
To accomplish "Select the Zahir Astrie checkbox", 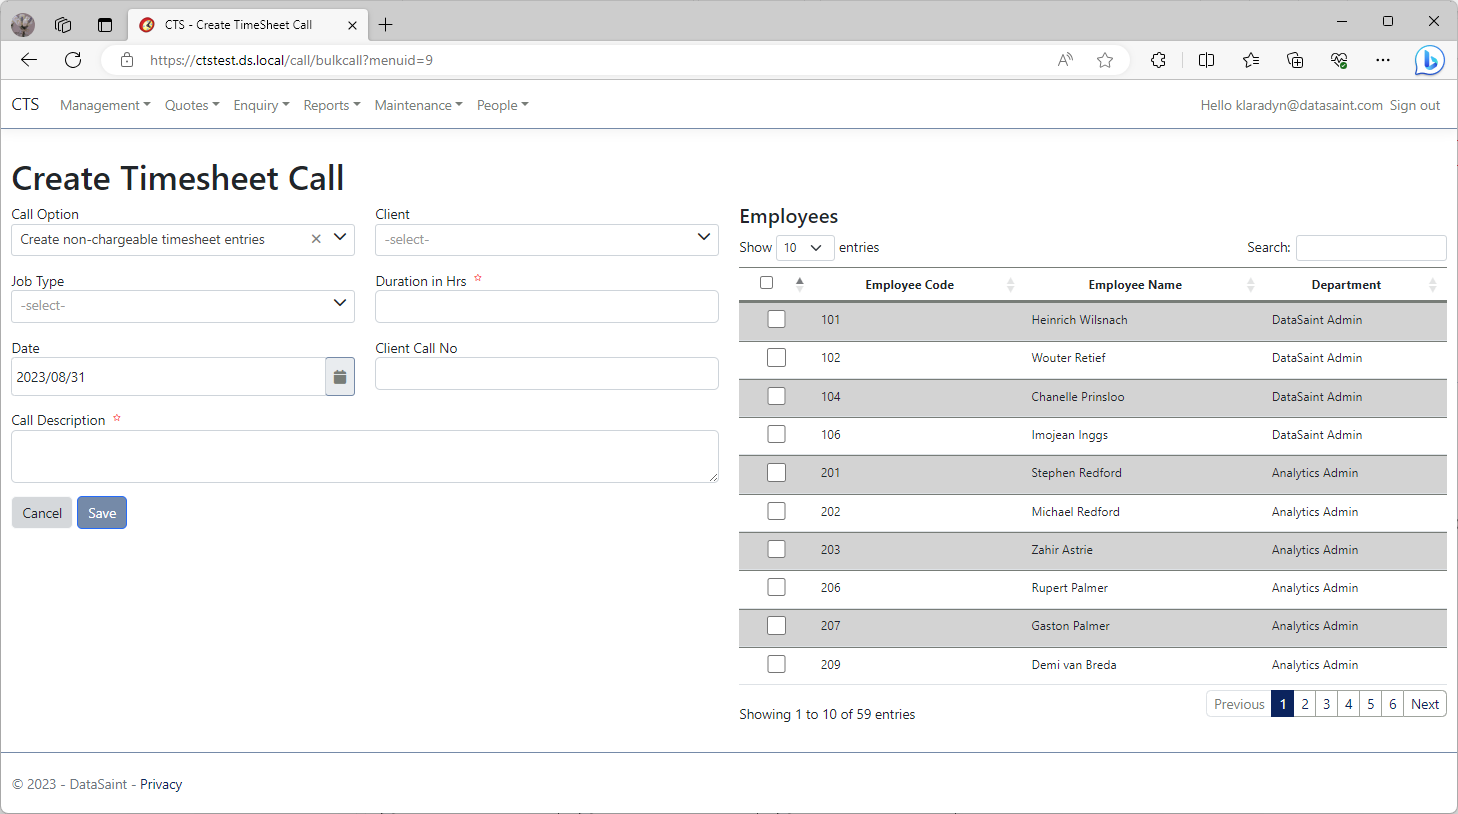I will tap(776, 549).
